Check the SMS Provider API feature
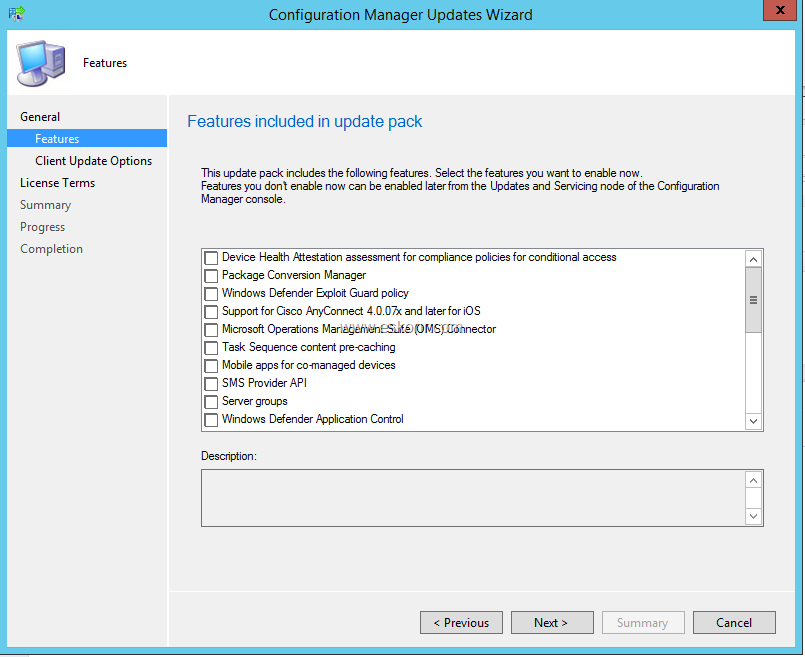This screenshot has width=805, height=657. pyautogui.click(x=211, y=384)
